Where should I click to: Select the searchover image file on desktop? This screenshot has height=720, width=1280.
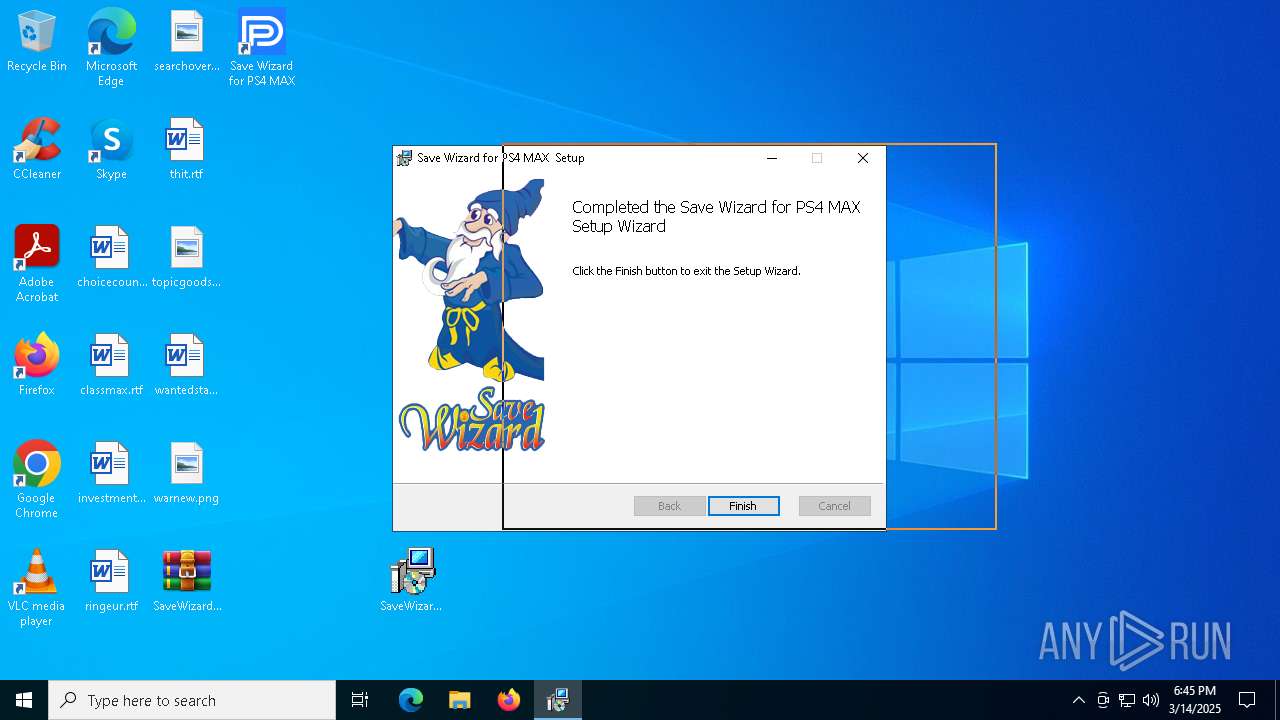pos(186,42)
